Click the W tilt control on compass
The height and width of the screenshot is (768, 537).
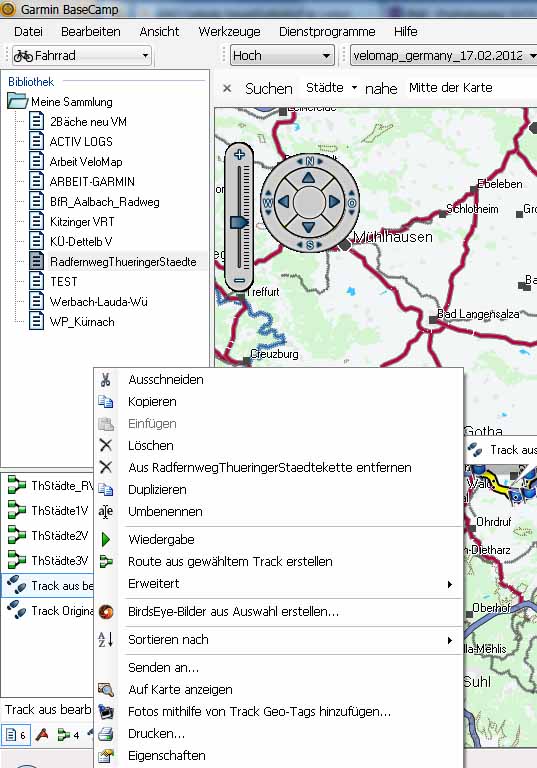[268, 202]
